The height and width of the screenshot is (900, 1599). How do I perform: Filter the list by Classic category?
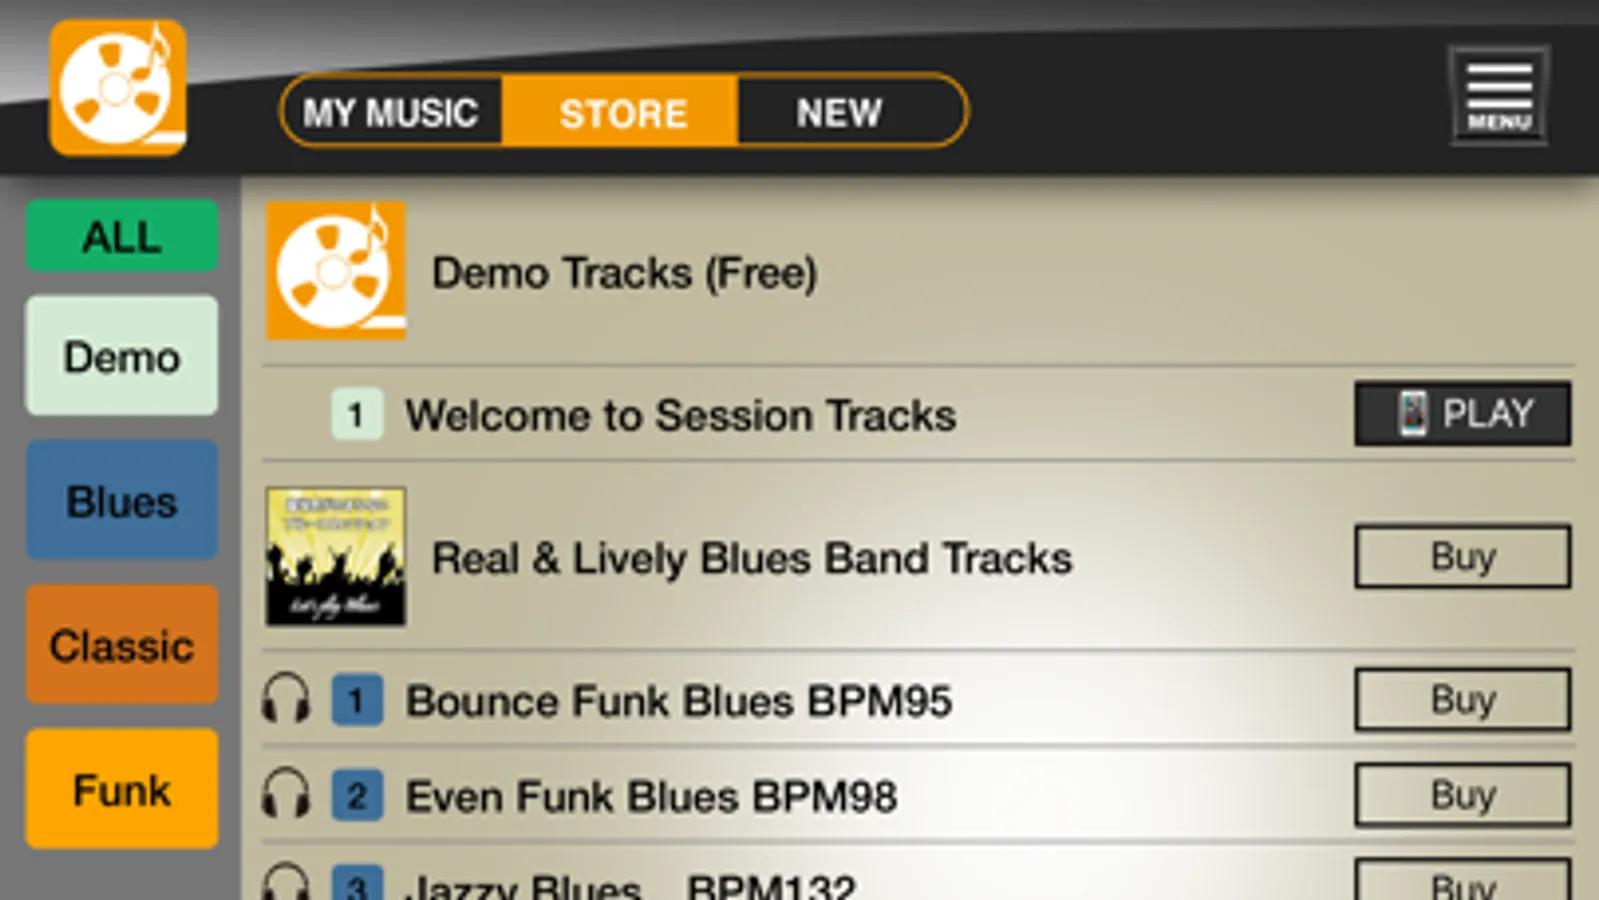tap(122, 645)
